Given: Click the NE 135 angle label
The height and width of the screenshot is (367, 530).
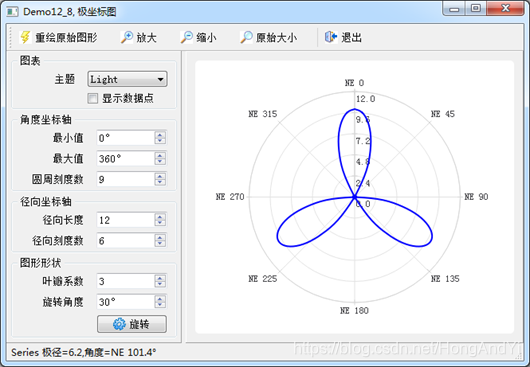Looking at the screenshot, I should tap(445, 279).
